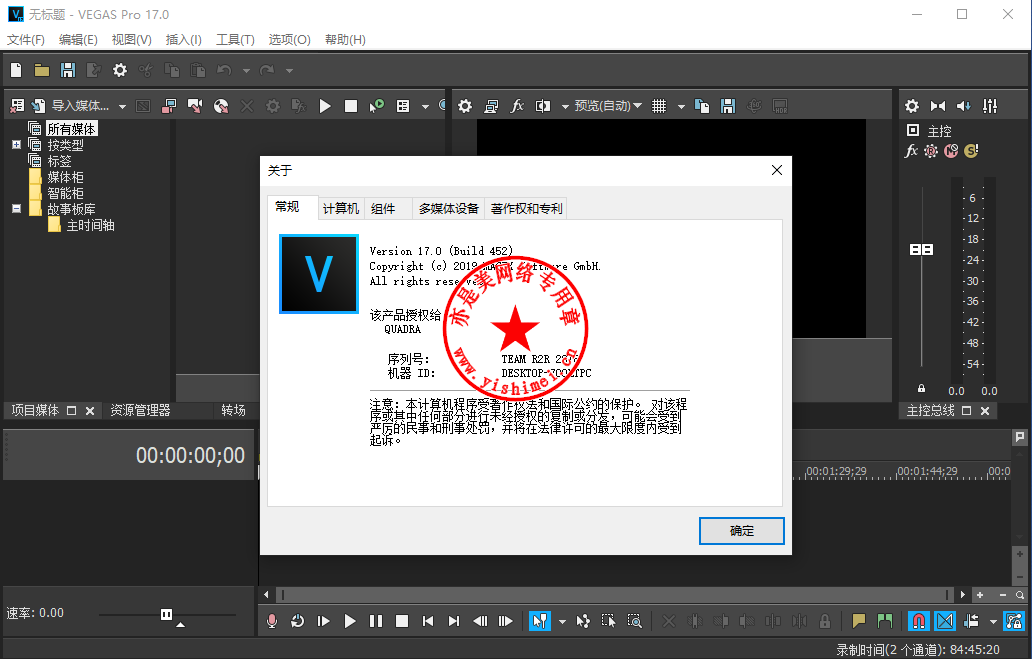
Task: Collapse the 故事板库 tree node
Action: pyautogui.click(x=16, y=209)
